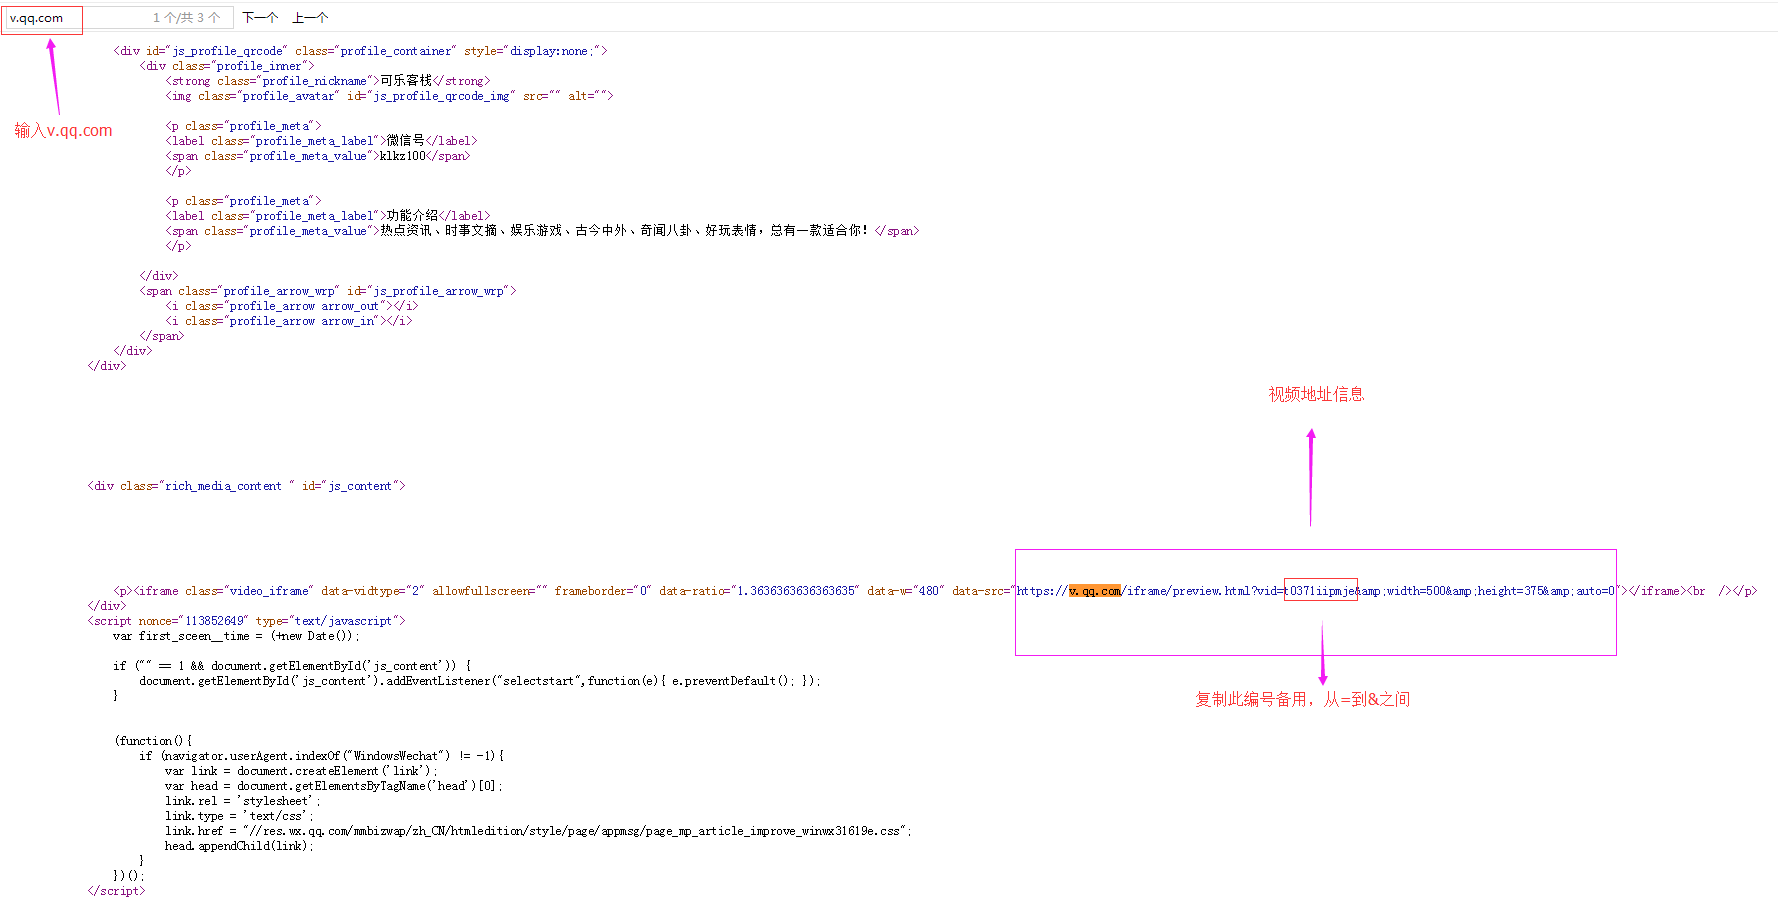Click the var link = document.createElement line
Screen dimensions: 1778x899
[x=302, y=771]
